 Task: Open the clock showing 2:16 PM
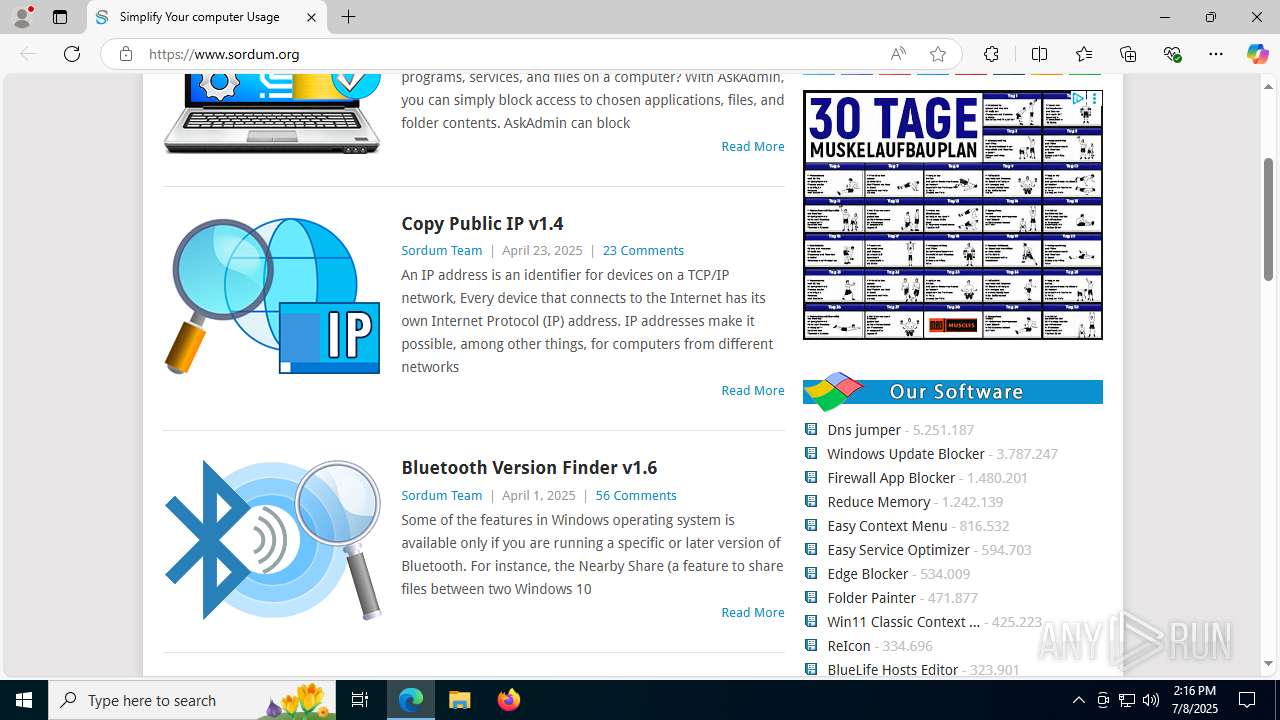[x=1195, y=700]
